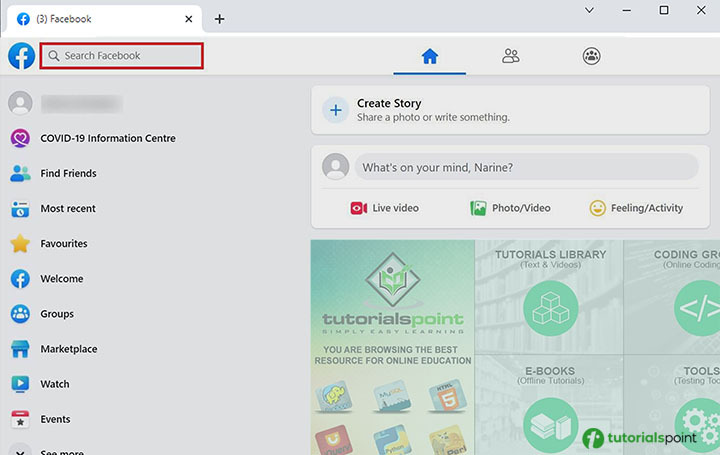Open Events from the sidebar
This screenshot has height=455, width=720.
56,419
